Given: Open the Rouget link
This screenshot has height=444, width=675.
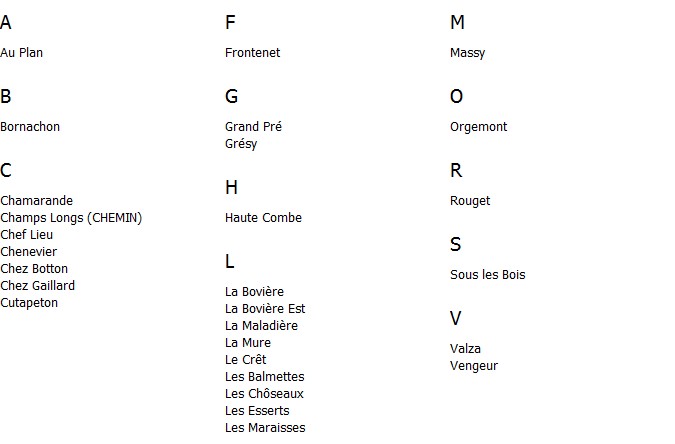Looking at the screenshot, I should (470, 201).
